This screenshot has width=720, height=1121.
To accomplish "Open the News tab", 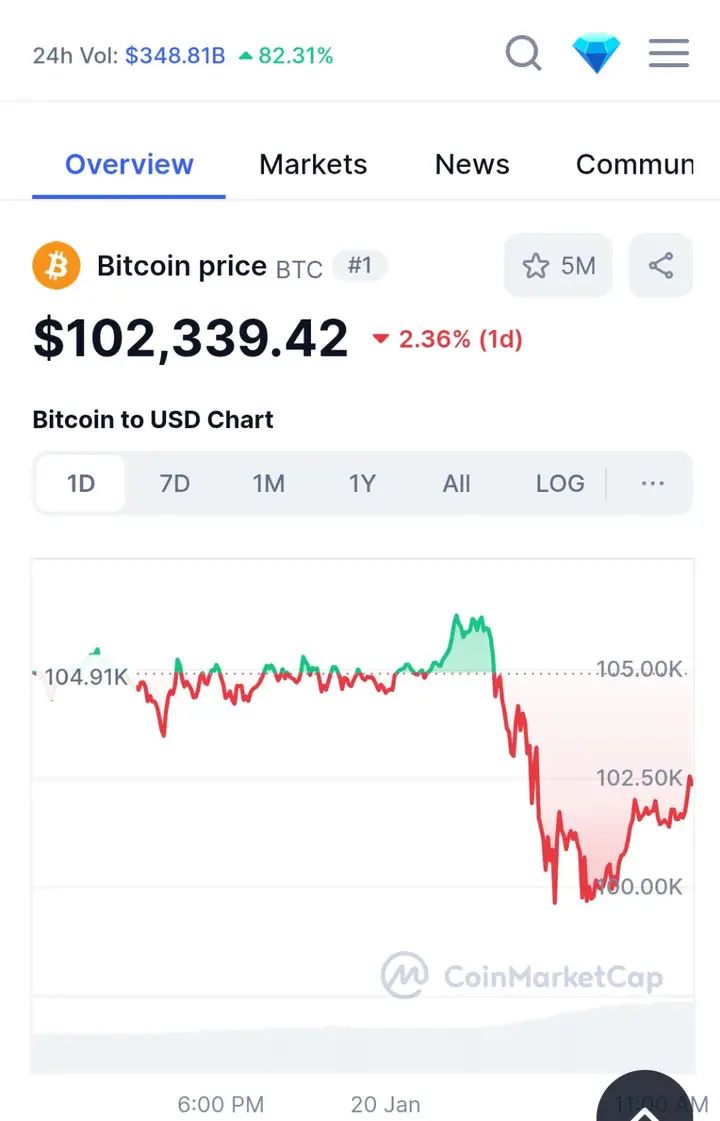I will [x=472, y=165].
